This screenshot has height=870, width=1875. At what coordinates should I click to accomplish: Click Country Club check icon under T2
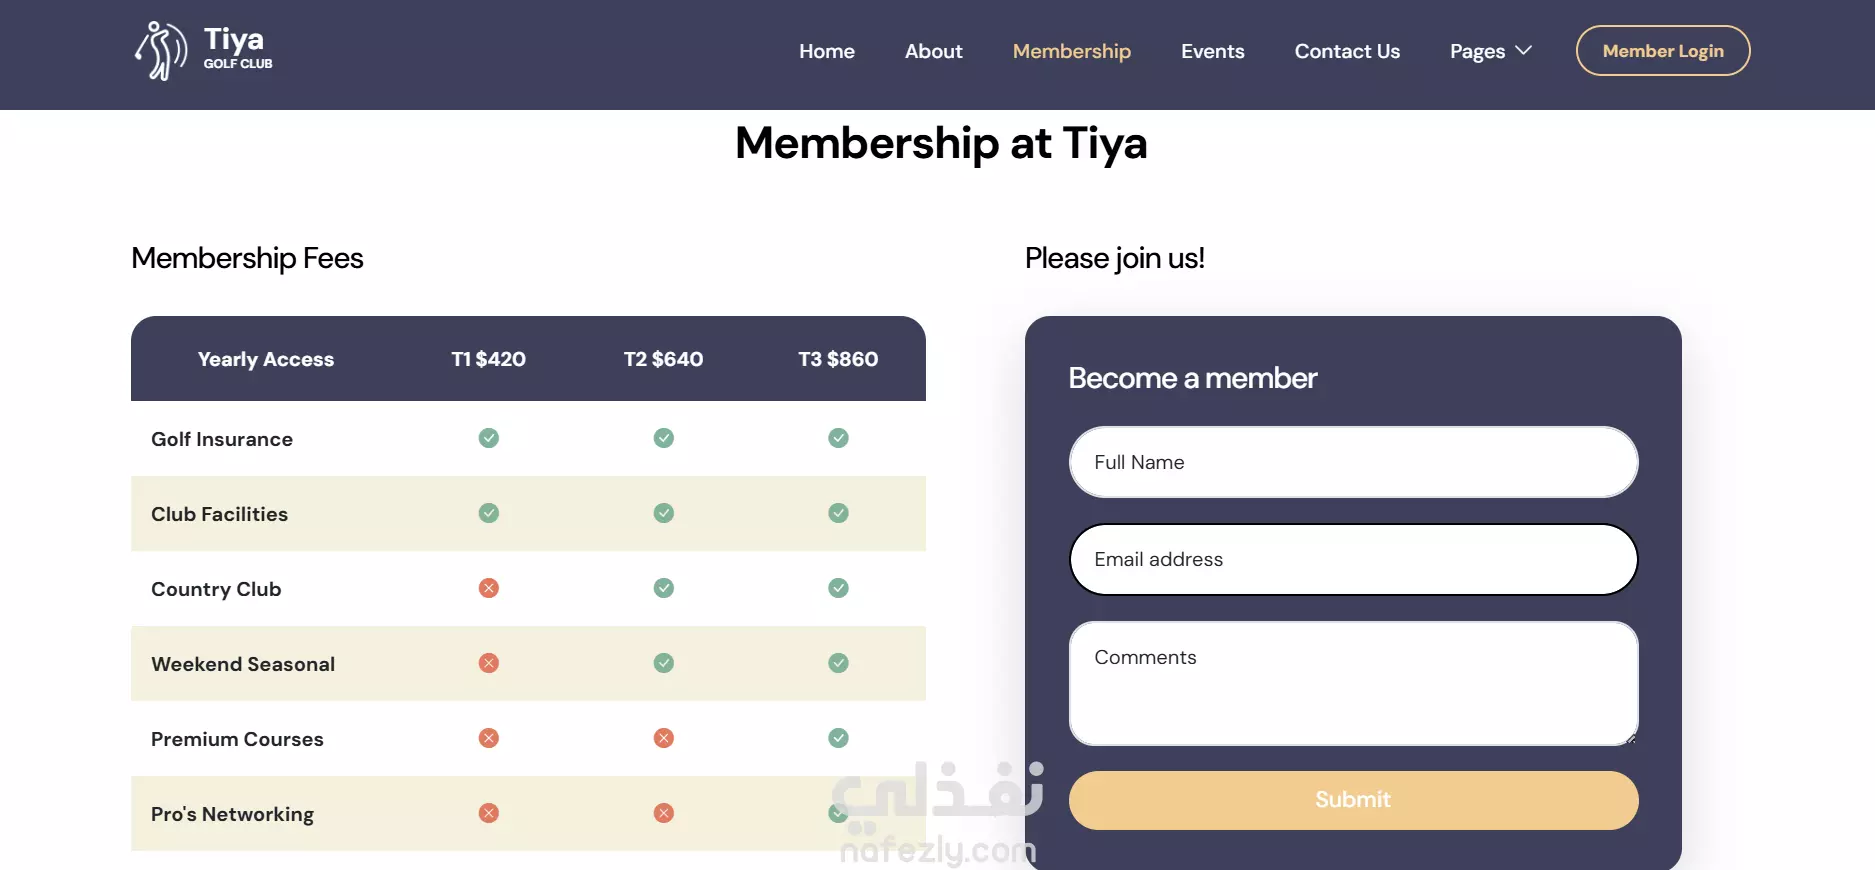coord(663,588)
